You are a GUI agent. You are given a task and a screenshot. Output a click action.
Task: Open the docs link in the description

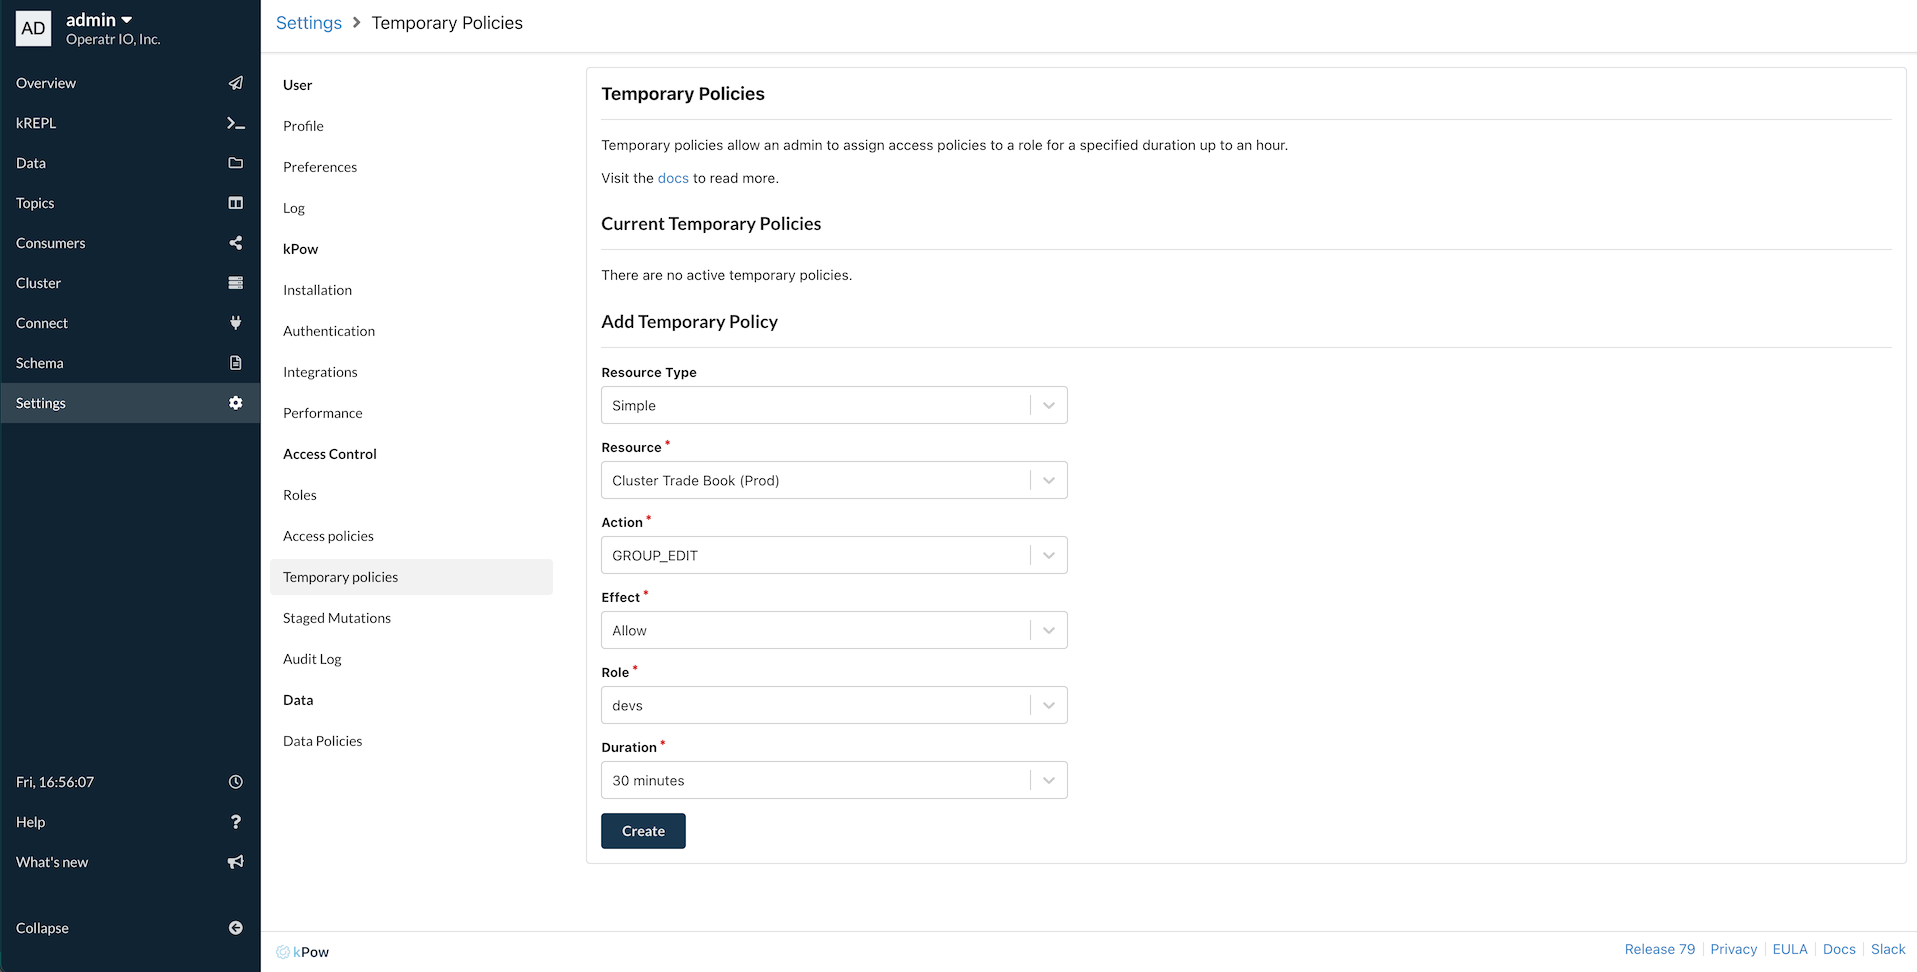672,178
